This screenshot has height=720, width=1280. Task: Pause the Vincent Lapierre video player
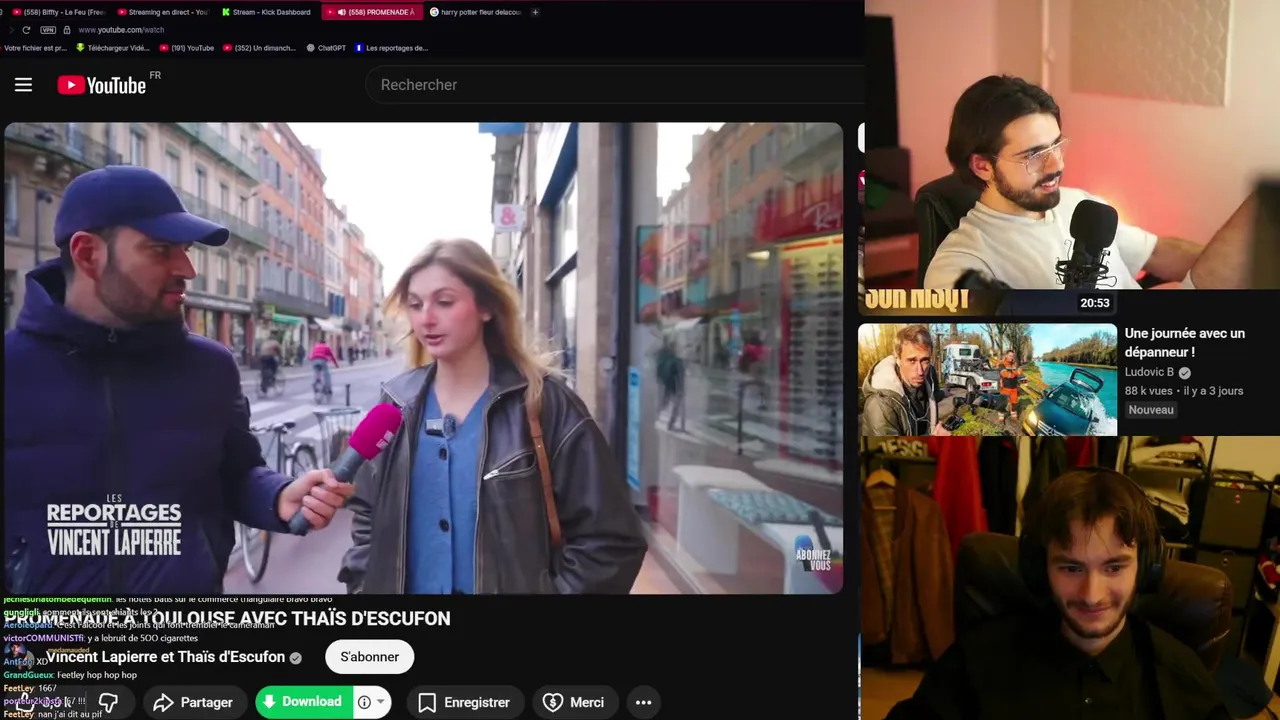coord(423,358)
